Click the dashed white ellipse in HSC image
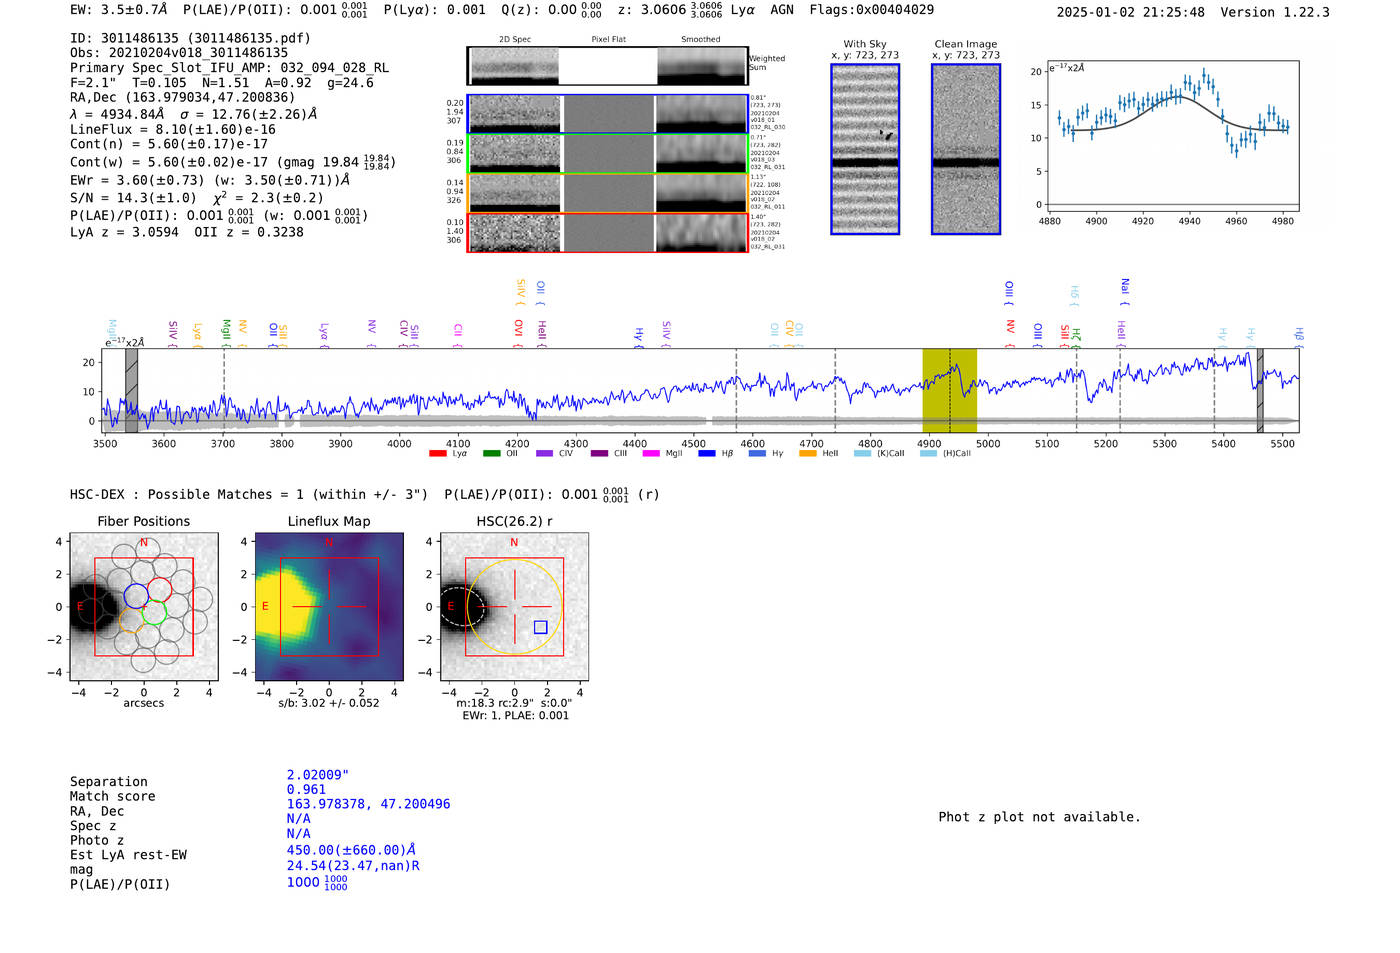Image resolution: width=1400 pixels, height=953 pixels. coord(459,606)
